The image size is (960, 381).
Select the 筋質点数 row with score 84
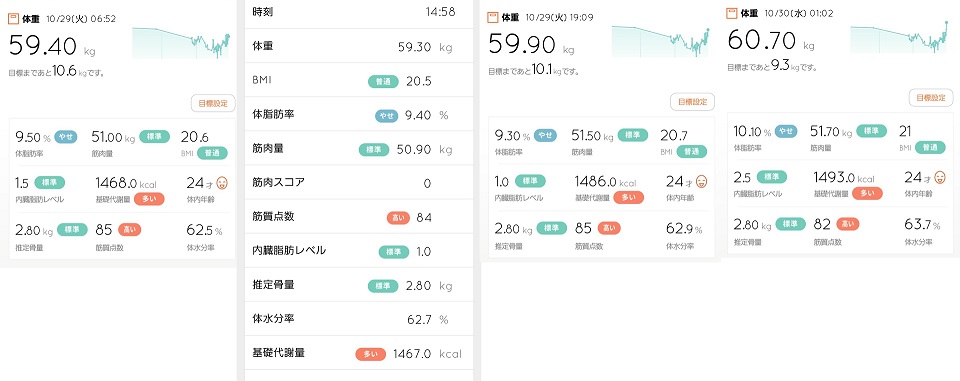[359, 216]
